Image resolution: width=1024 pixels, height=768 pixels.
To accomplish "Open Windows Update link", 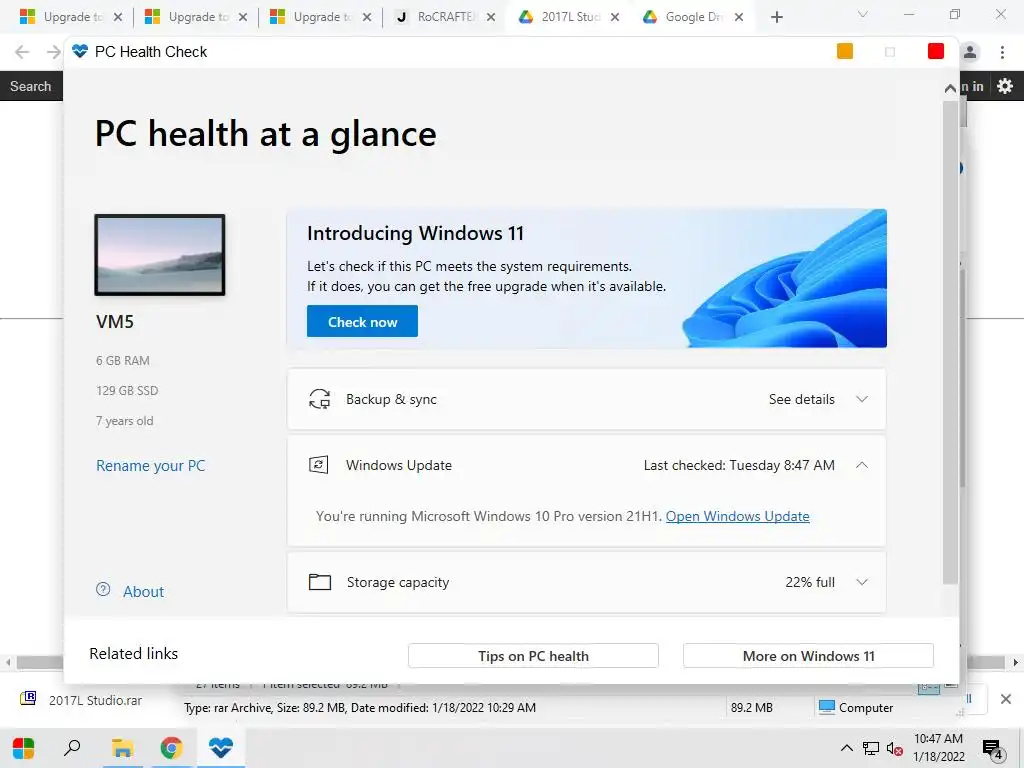I will (x=737, y=516).
